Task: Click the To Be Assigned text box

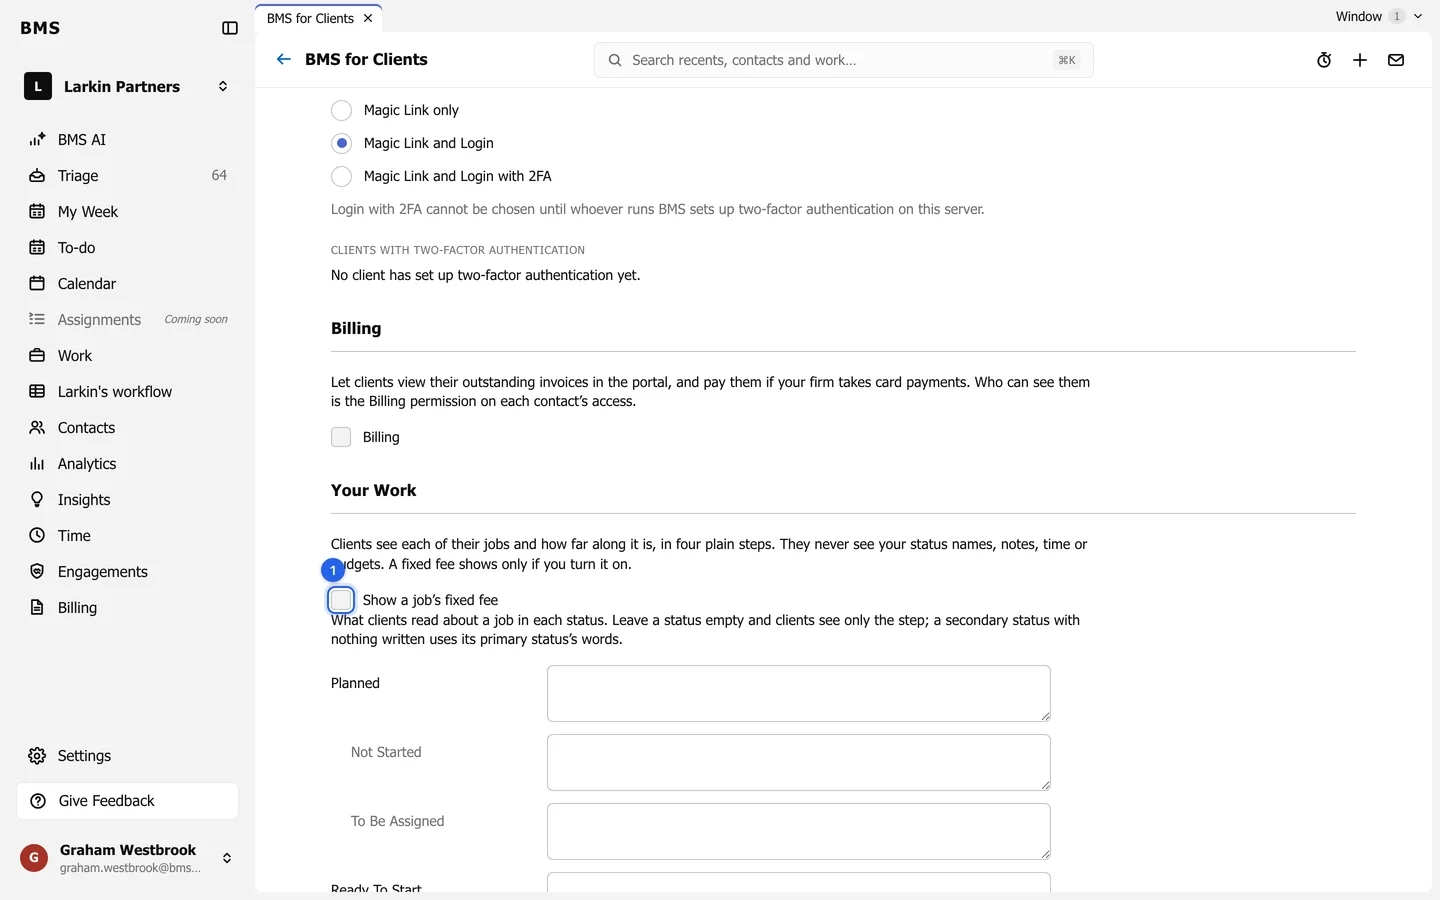Action: point(798,831)
